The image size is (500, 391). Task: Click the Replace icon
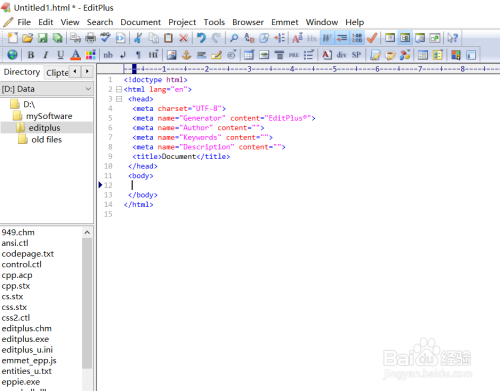[249, 38]
